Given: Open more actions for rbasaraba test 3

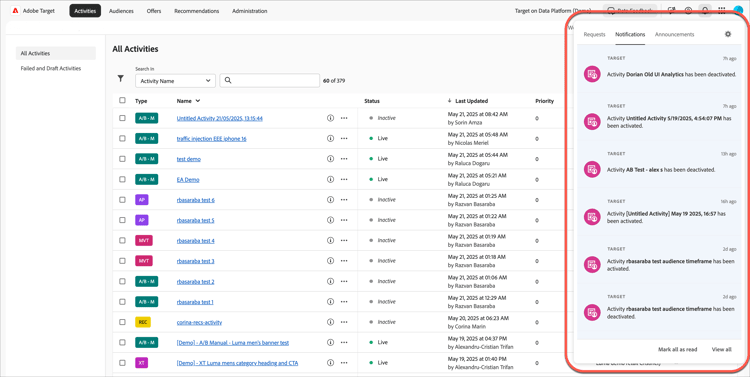Looking at the screenshot, I should (x=344, y=261).
